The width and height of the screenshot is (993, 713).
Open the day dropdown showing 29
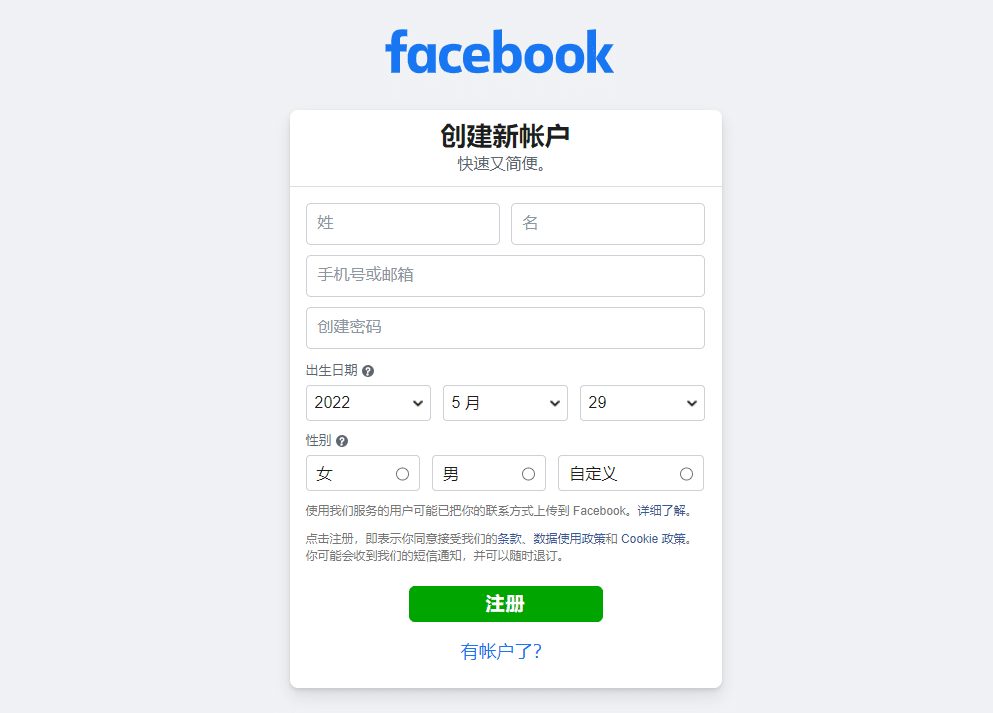642,403
